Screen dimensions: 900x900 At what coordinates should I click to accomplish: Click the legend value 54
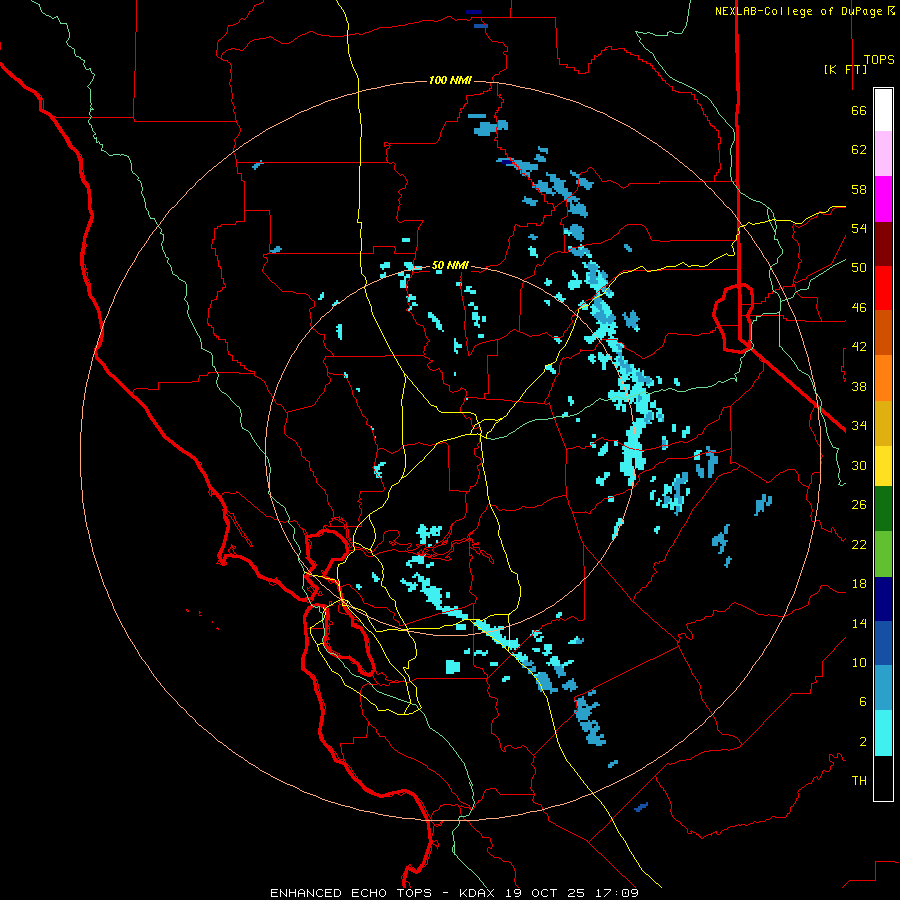(x=859, y=228)
